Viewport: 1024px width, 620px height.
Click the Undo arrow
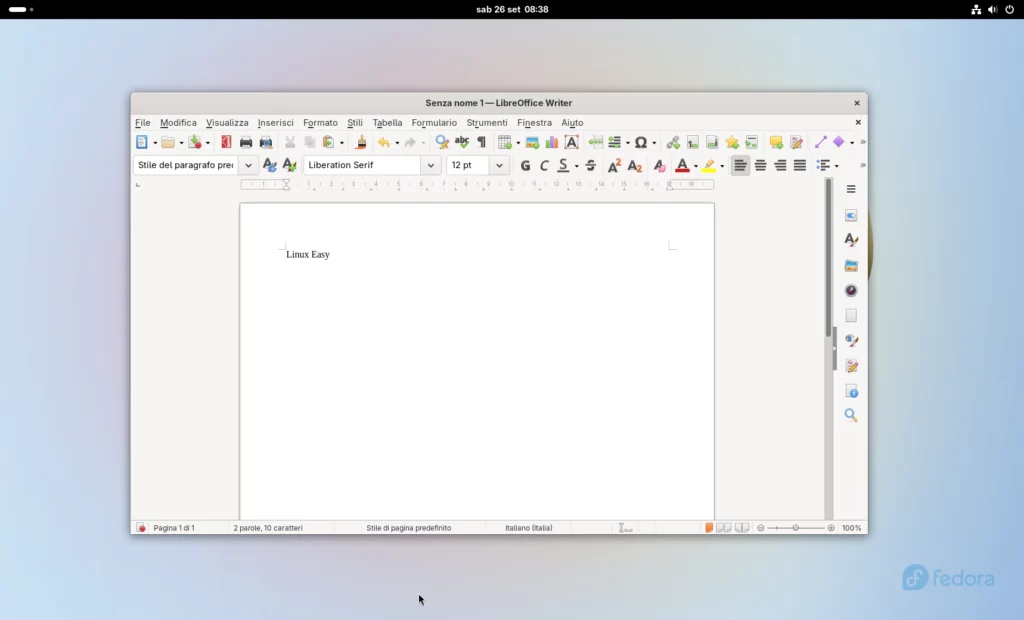coord(383,142)
